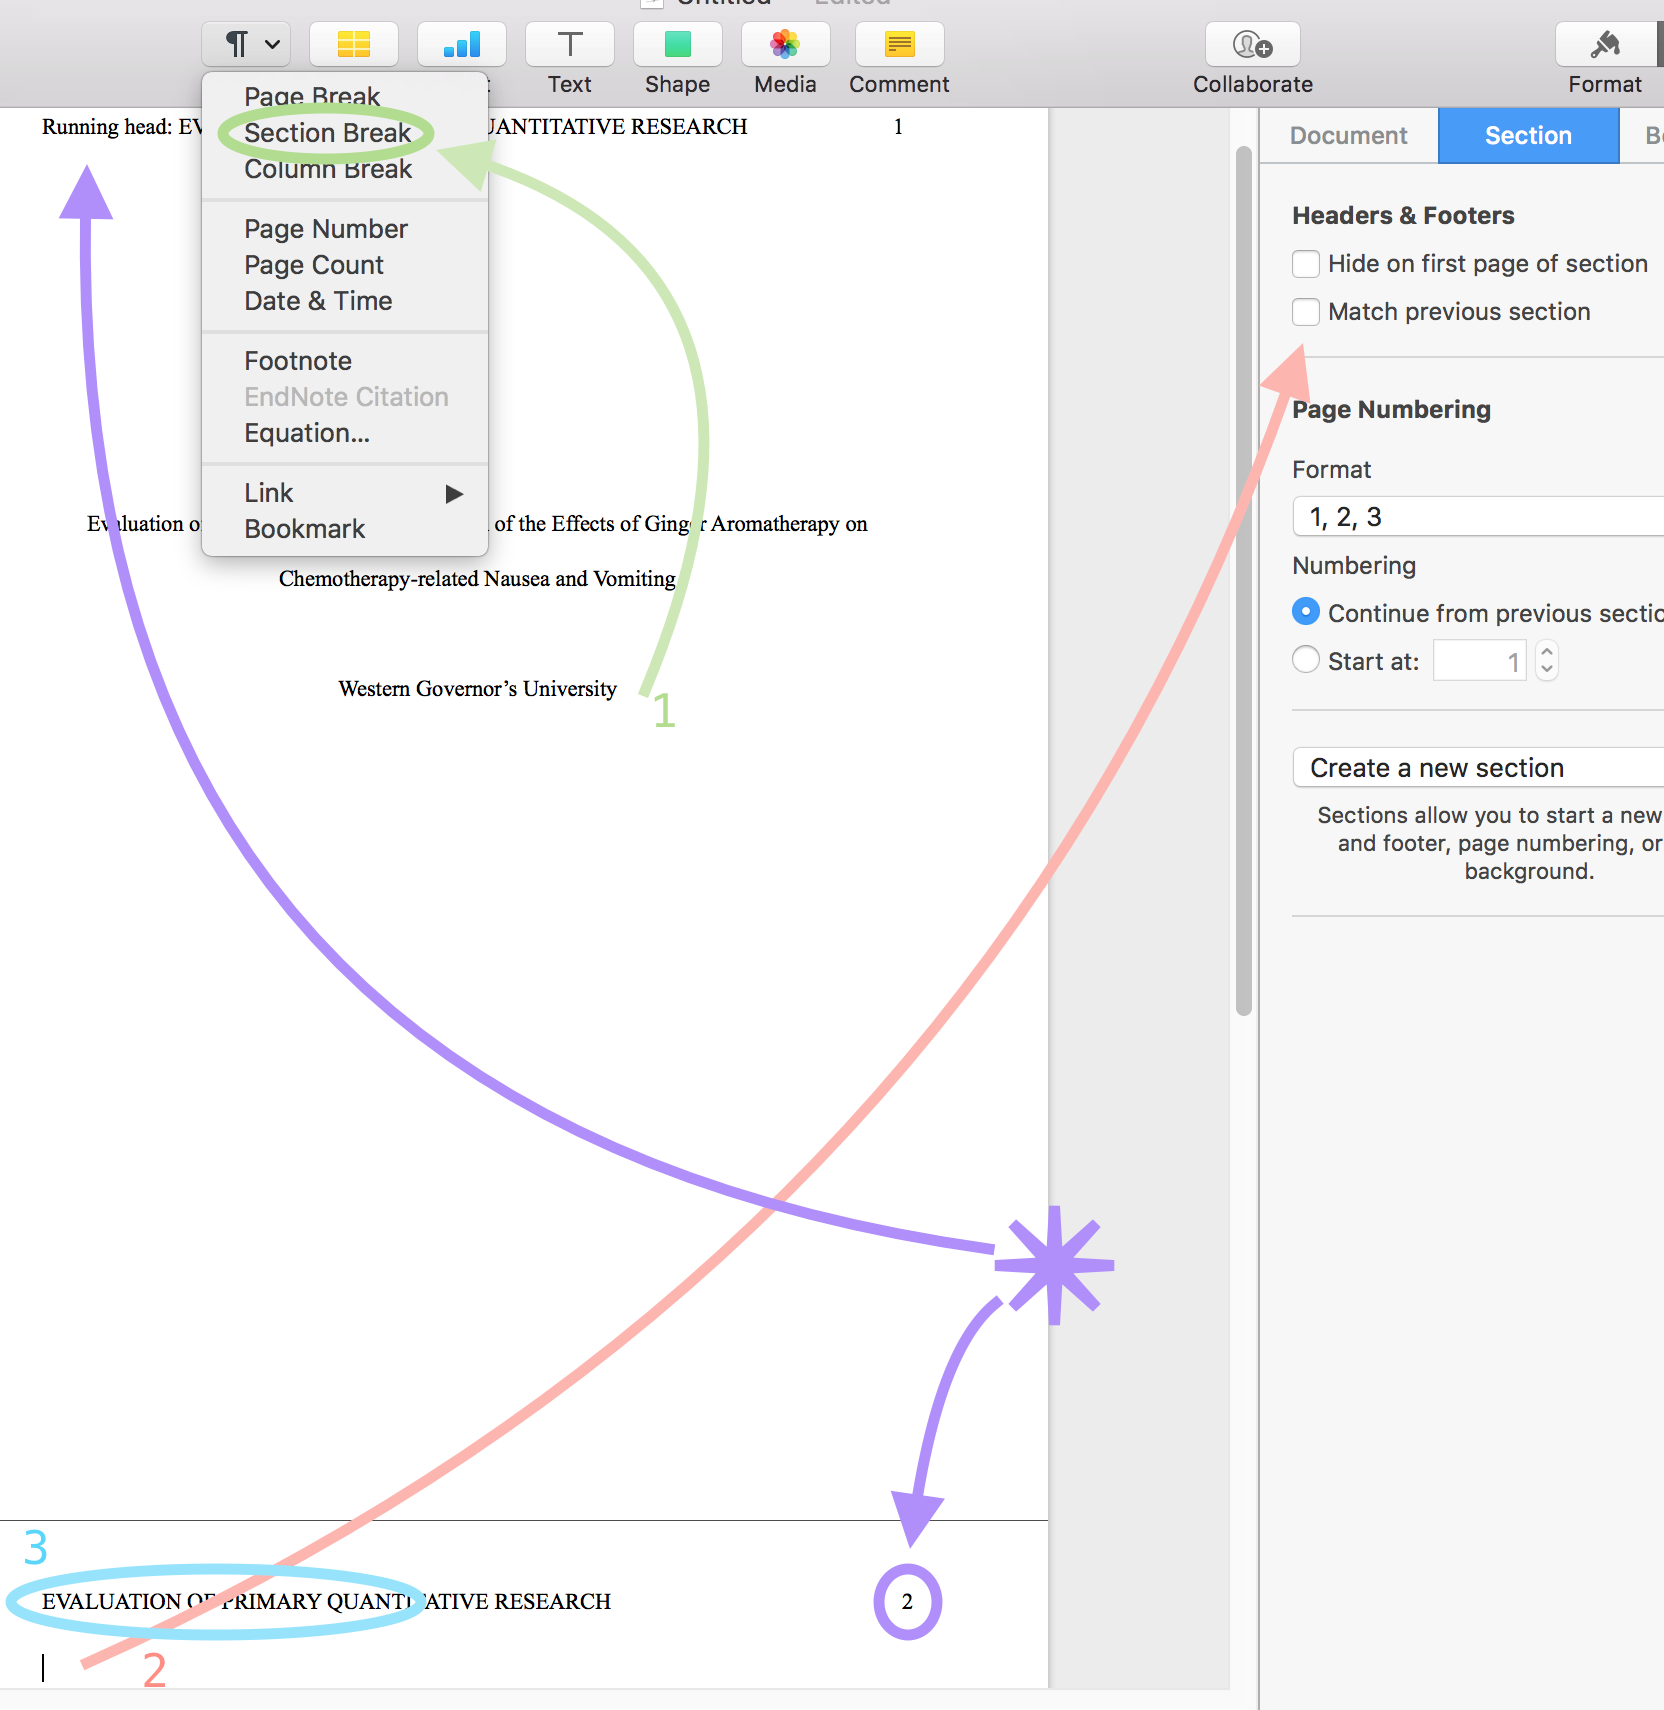Screen dimensions: 1664x1710
Task: Enable Hide on first page of section
Action: [x=1306, y=264]
